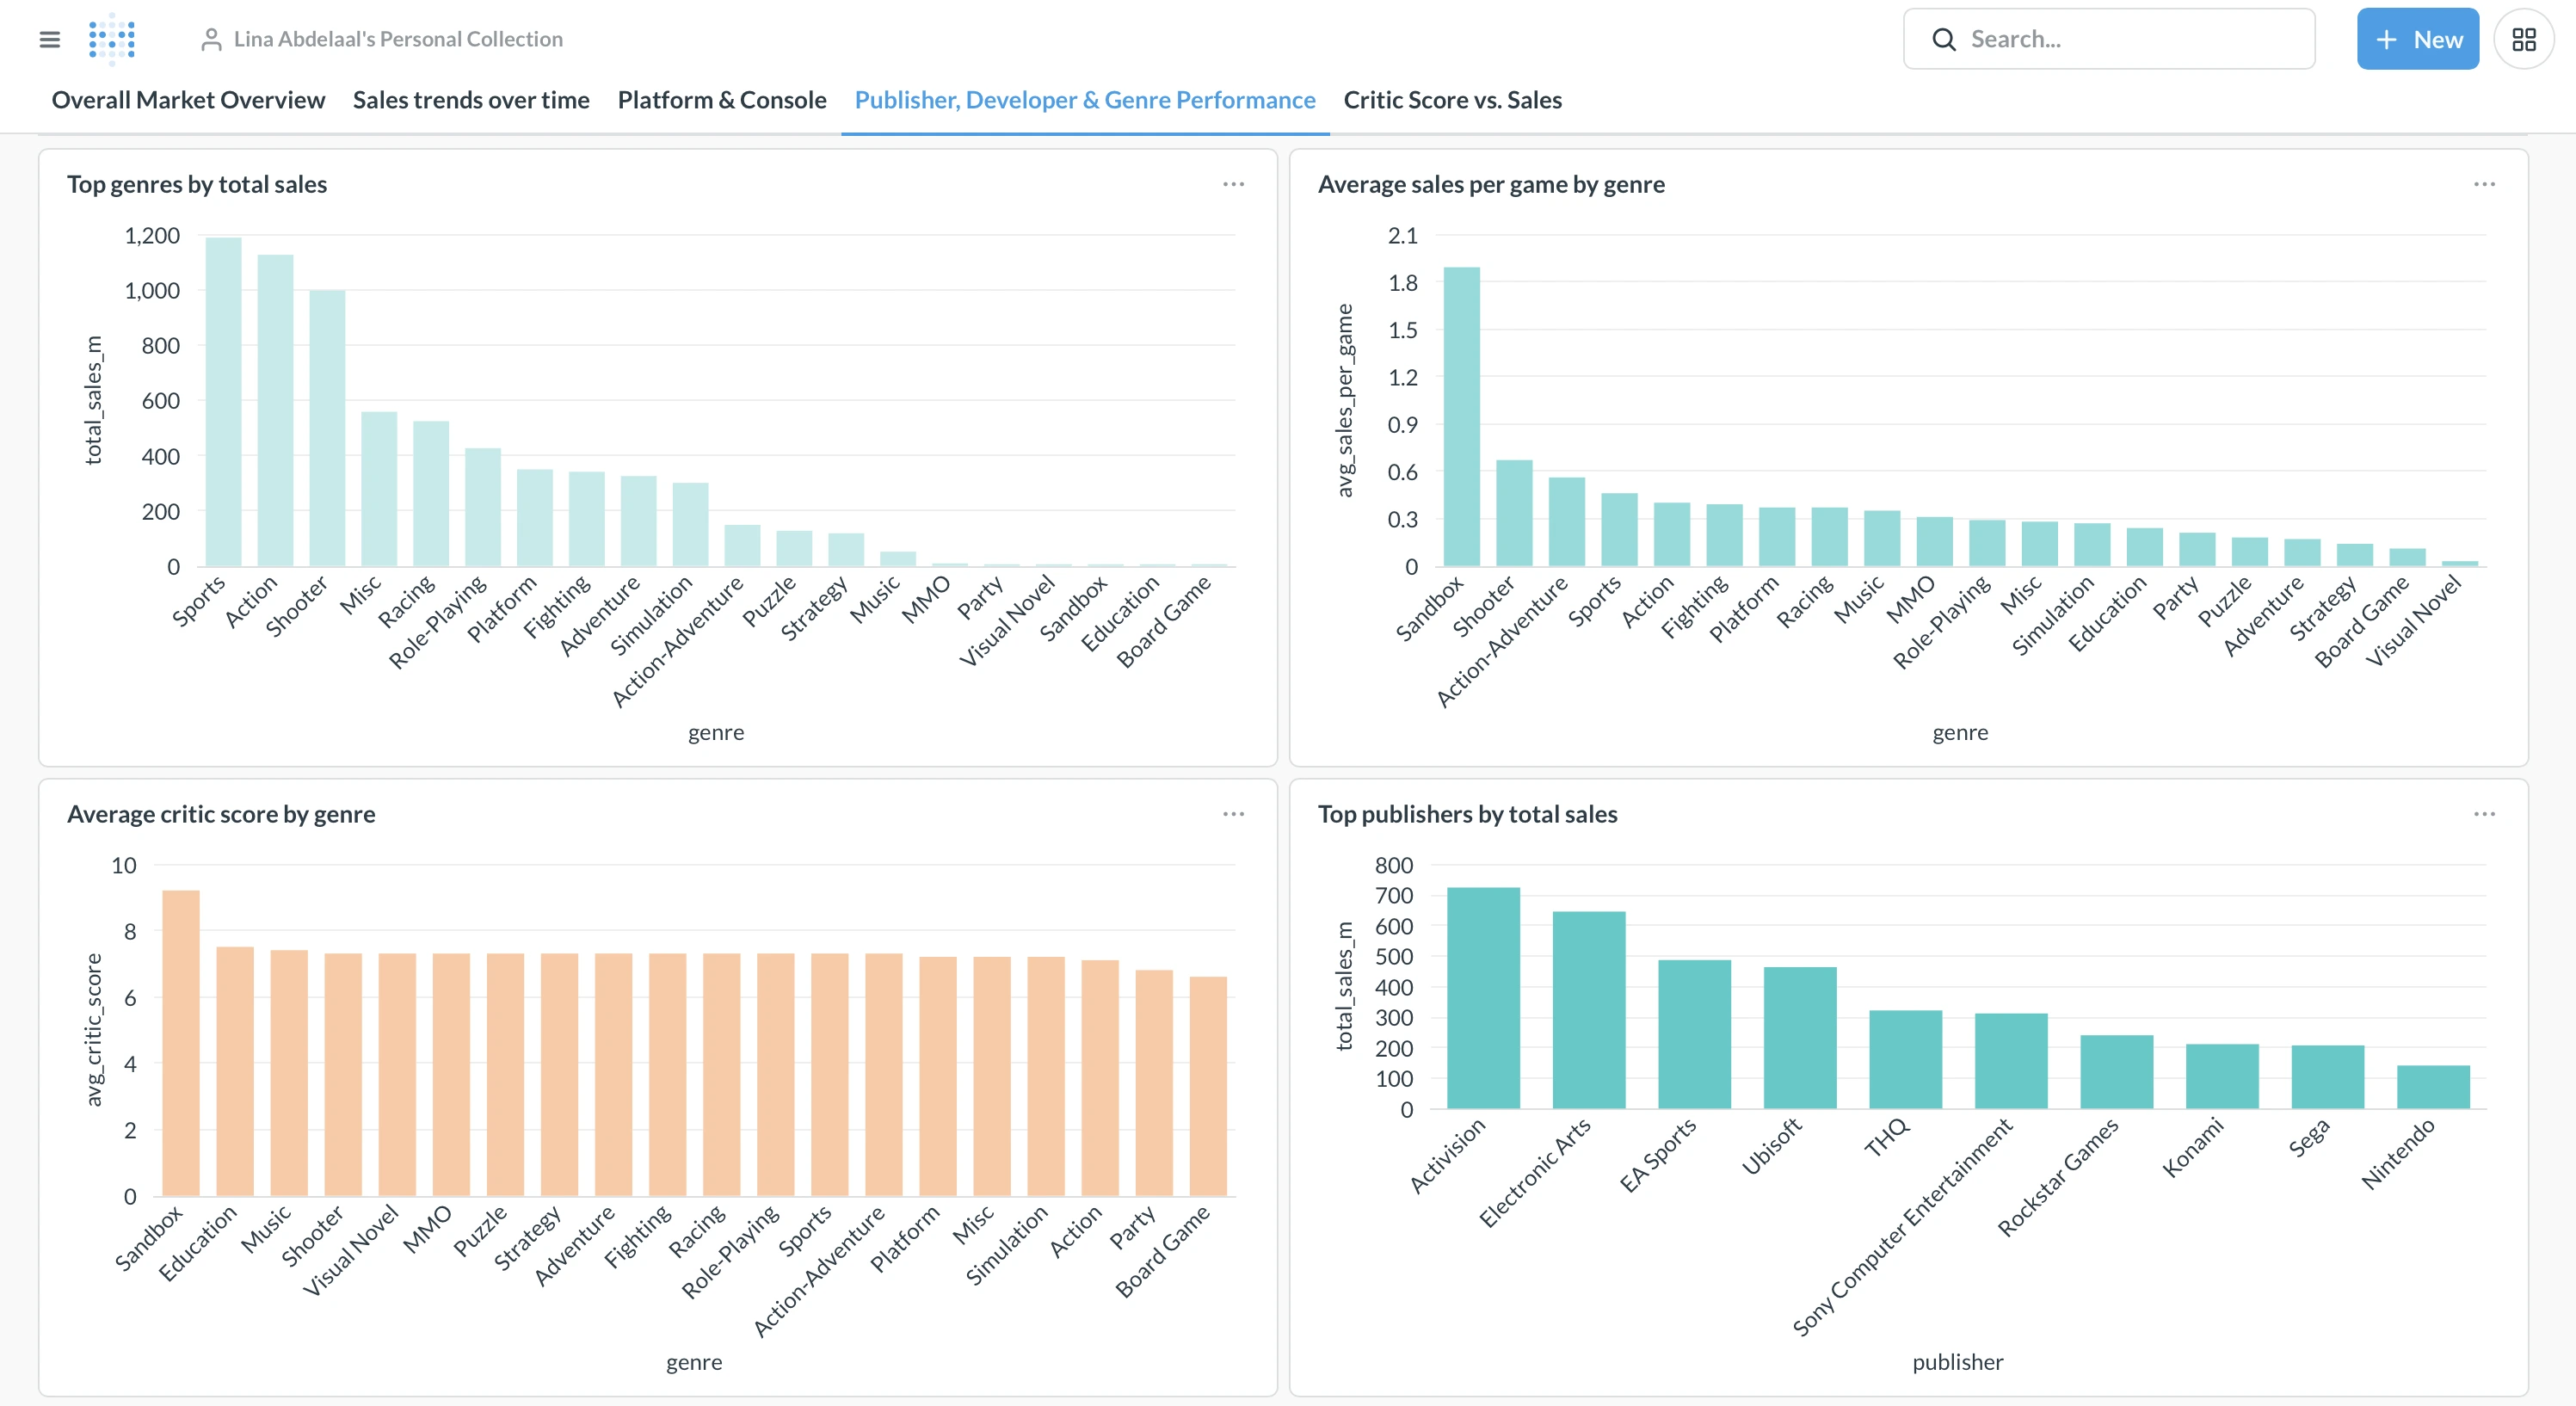
Task: Open ellipsis menu on Top publishers card
Action: pyautogui.click(x=2484, y=814)
